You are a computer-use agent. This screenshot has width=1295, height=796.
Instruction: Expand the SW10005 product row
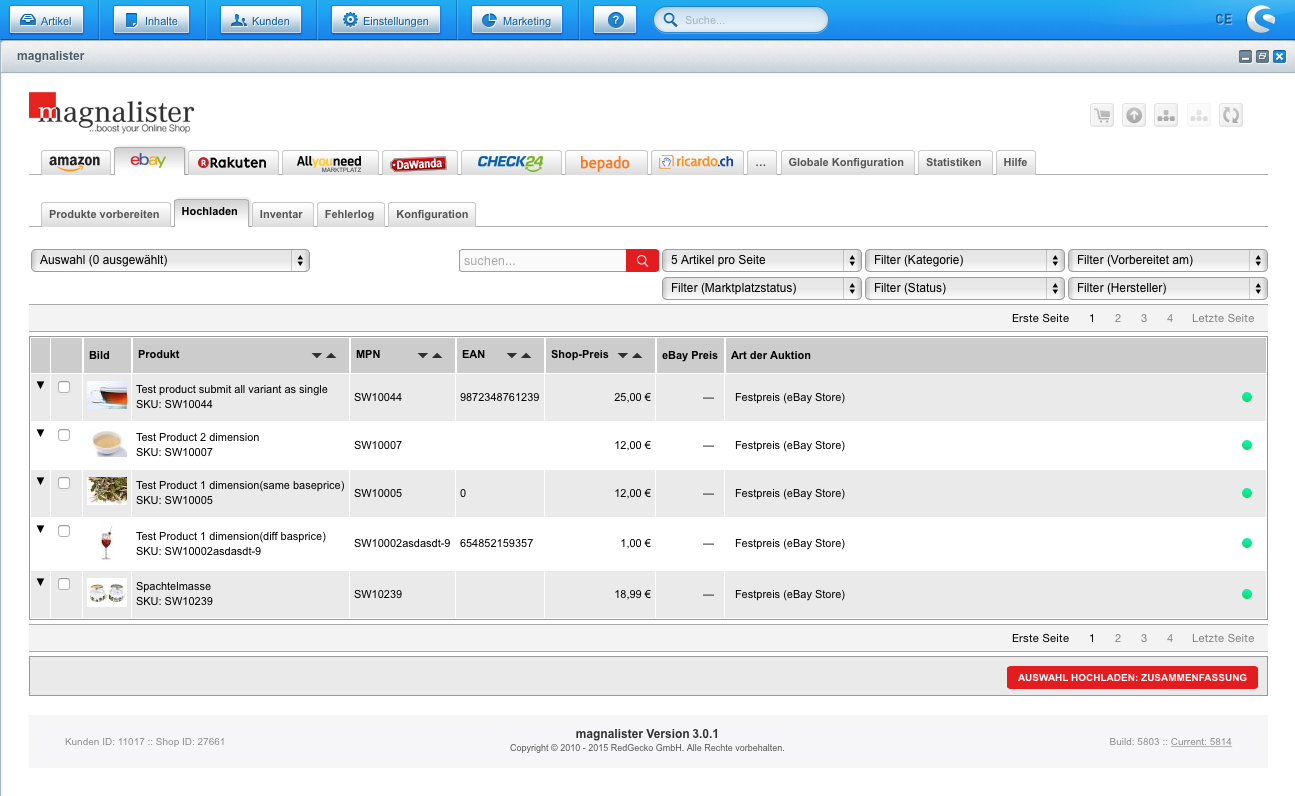click(41, 481)
